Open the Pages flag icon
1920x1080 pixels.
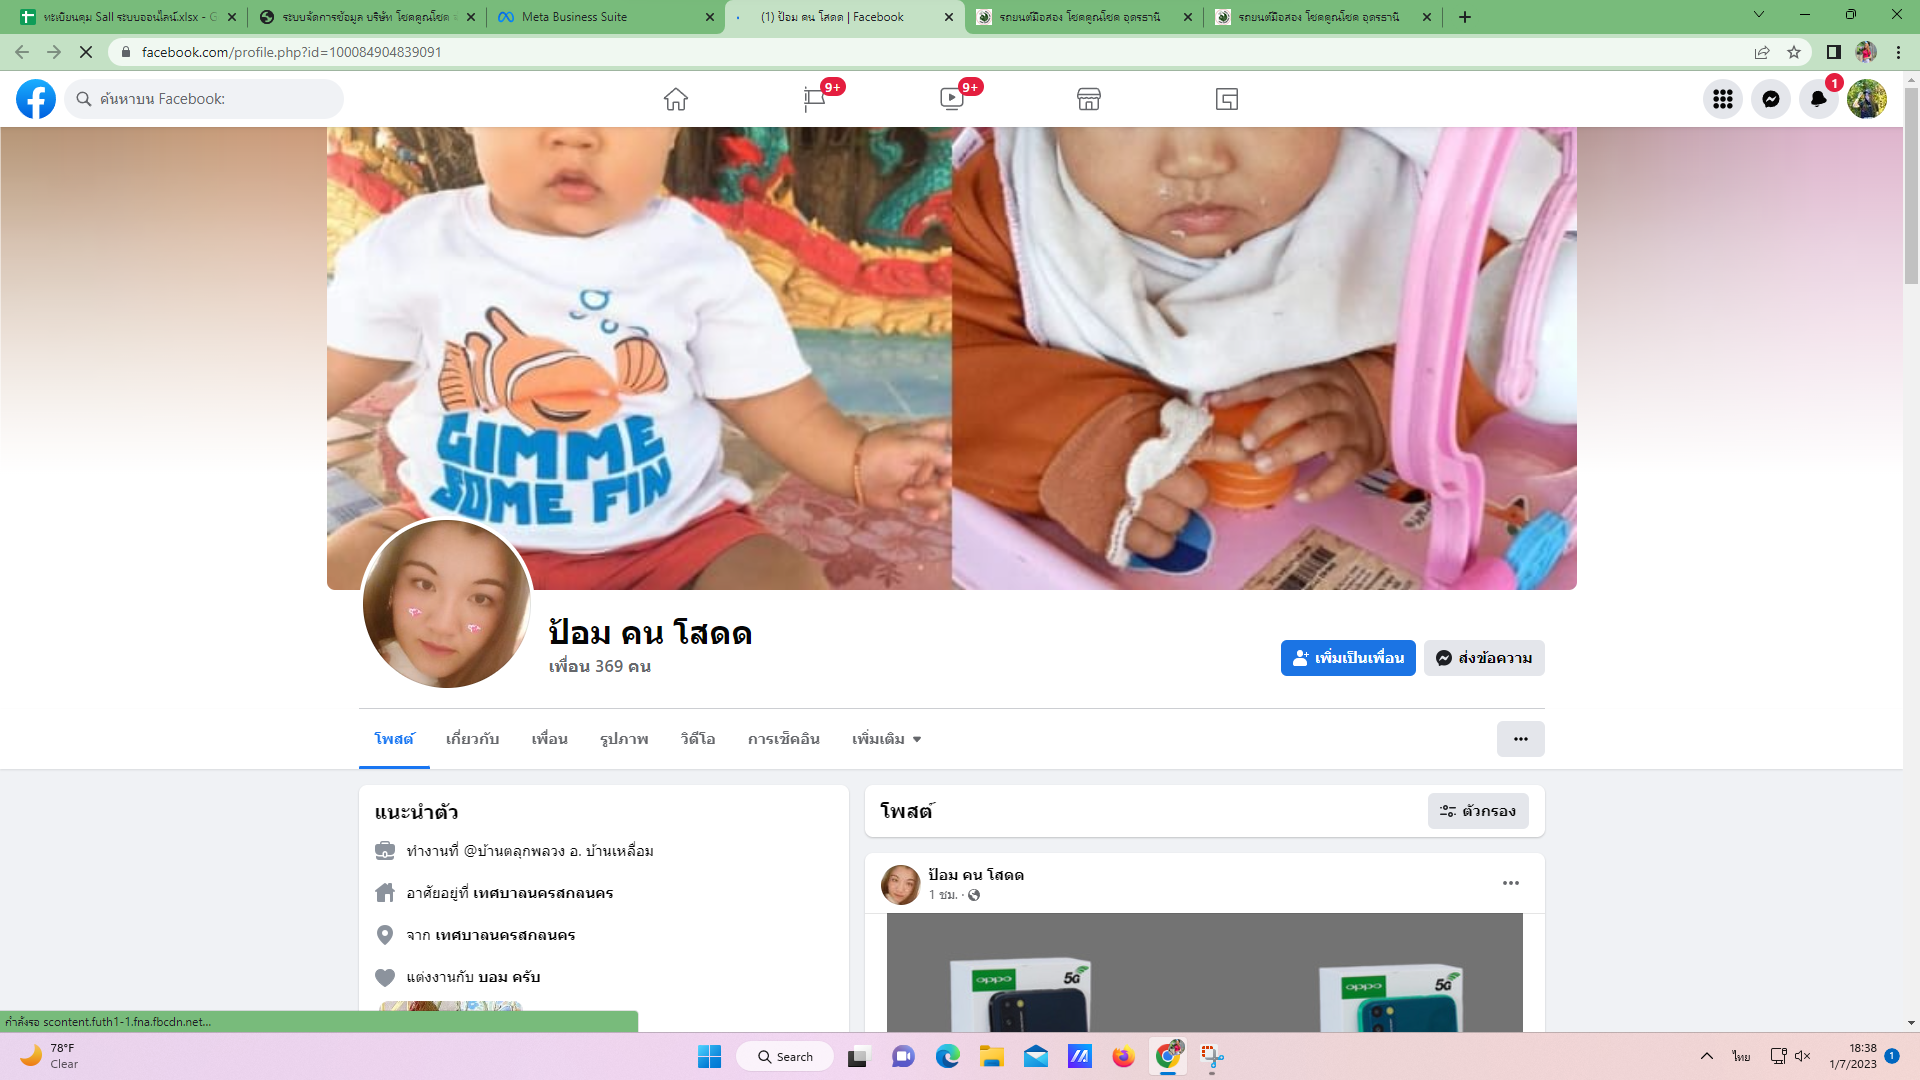(814, 99)
